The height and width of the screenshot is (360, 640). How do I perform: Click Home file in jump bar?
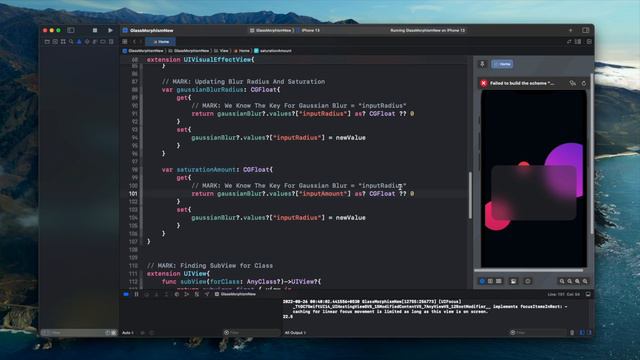[242, 51]
